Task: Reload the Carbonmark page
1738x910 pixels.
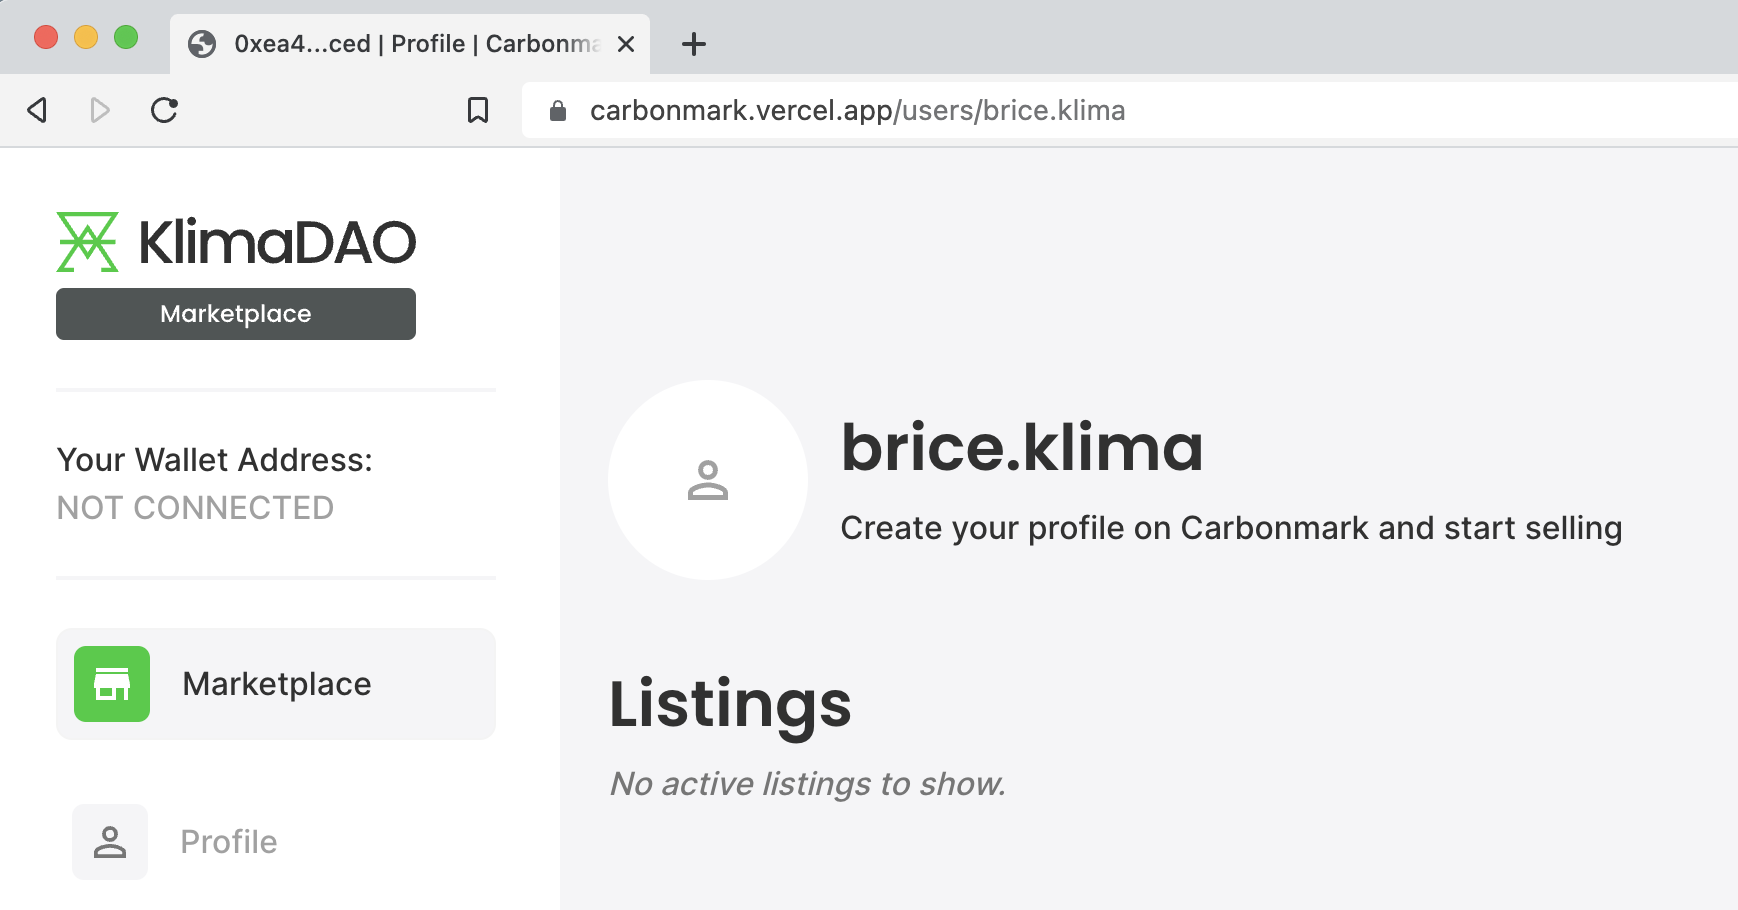Action: [164, 110]
